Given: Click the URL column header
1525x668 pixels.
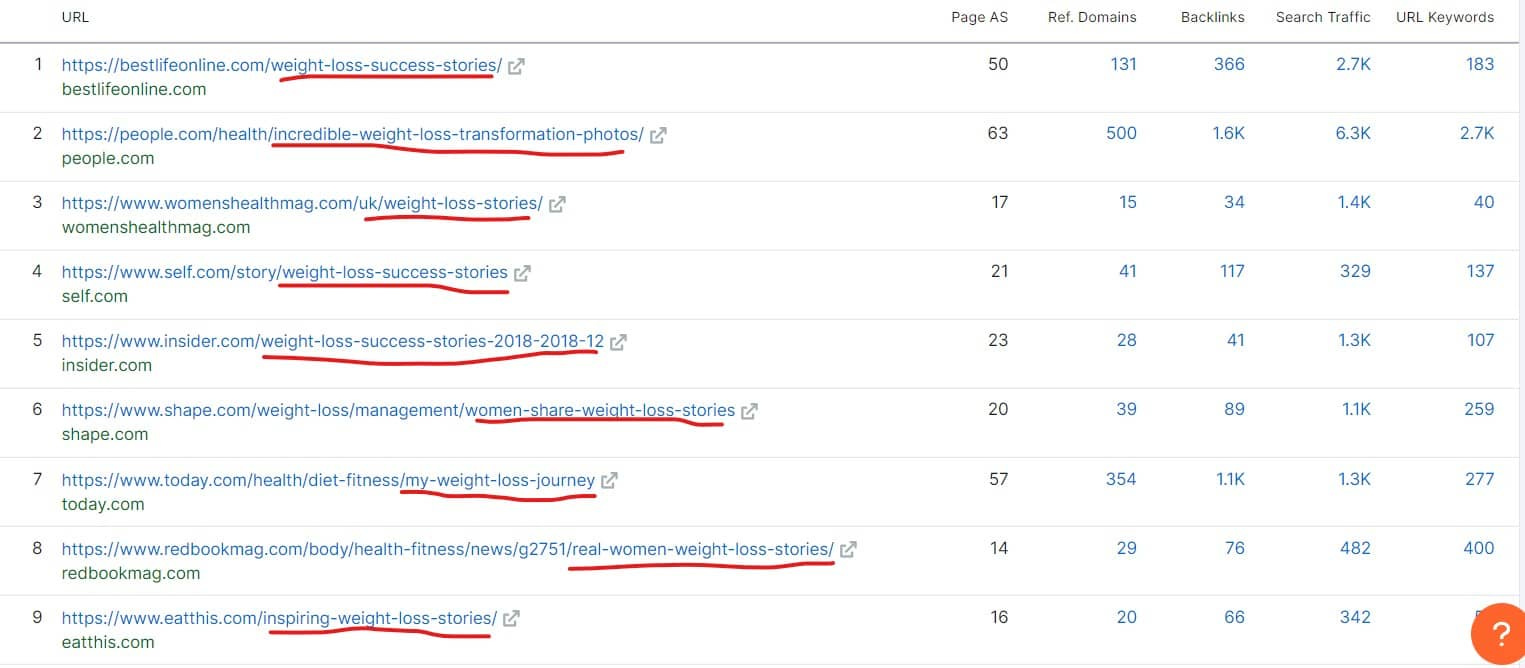Looking at the screenshot, I should point(75,17).
